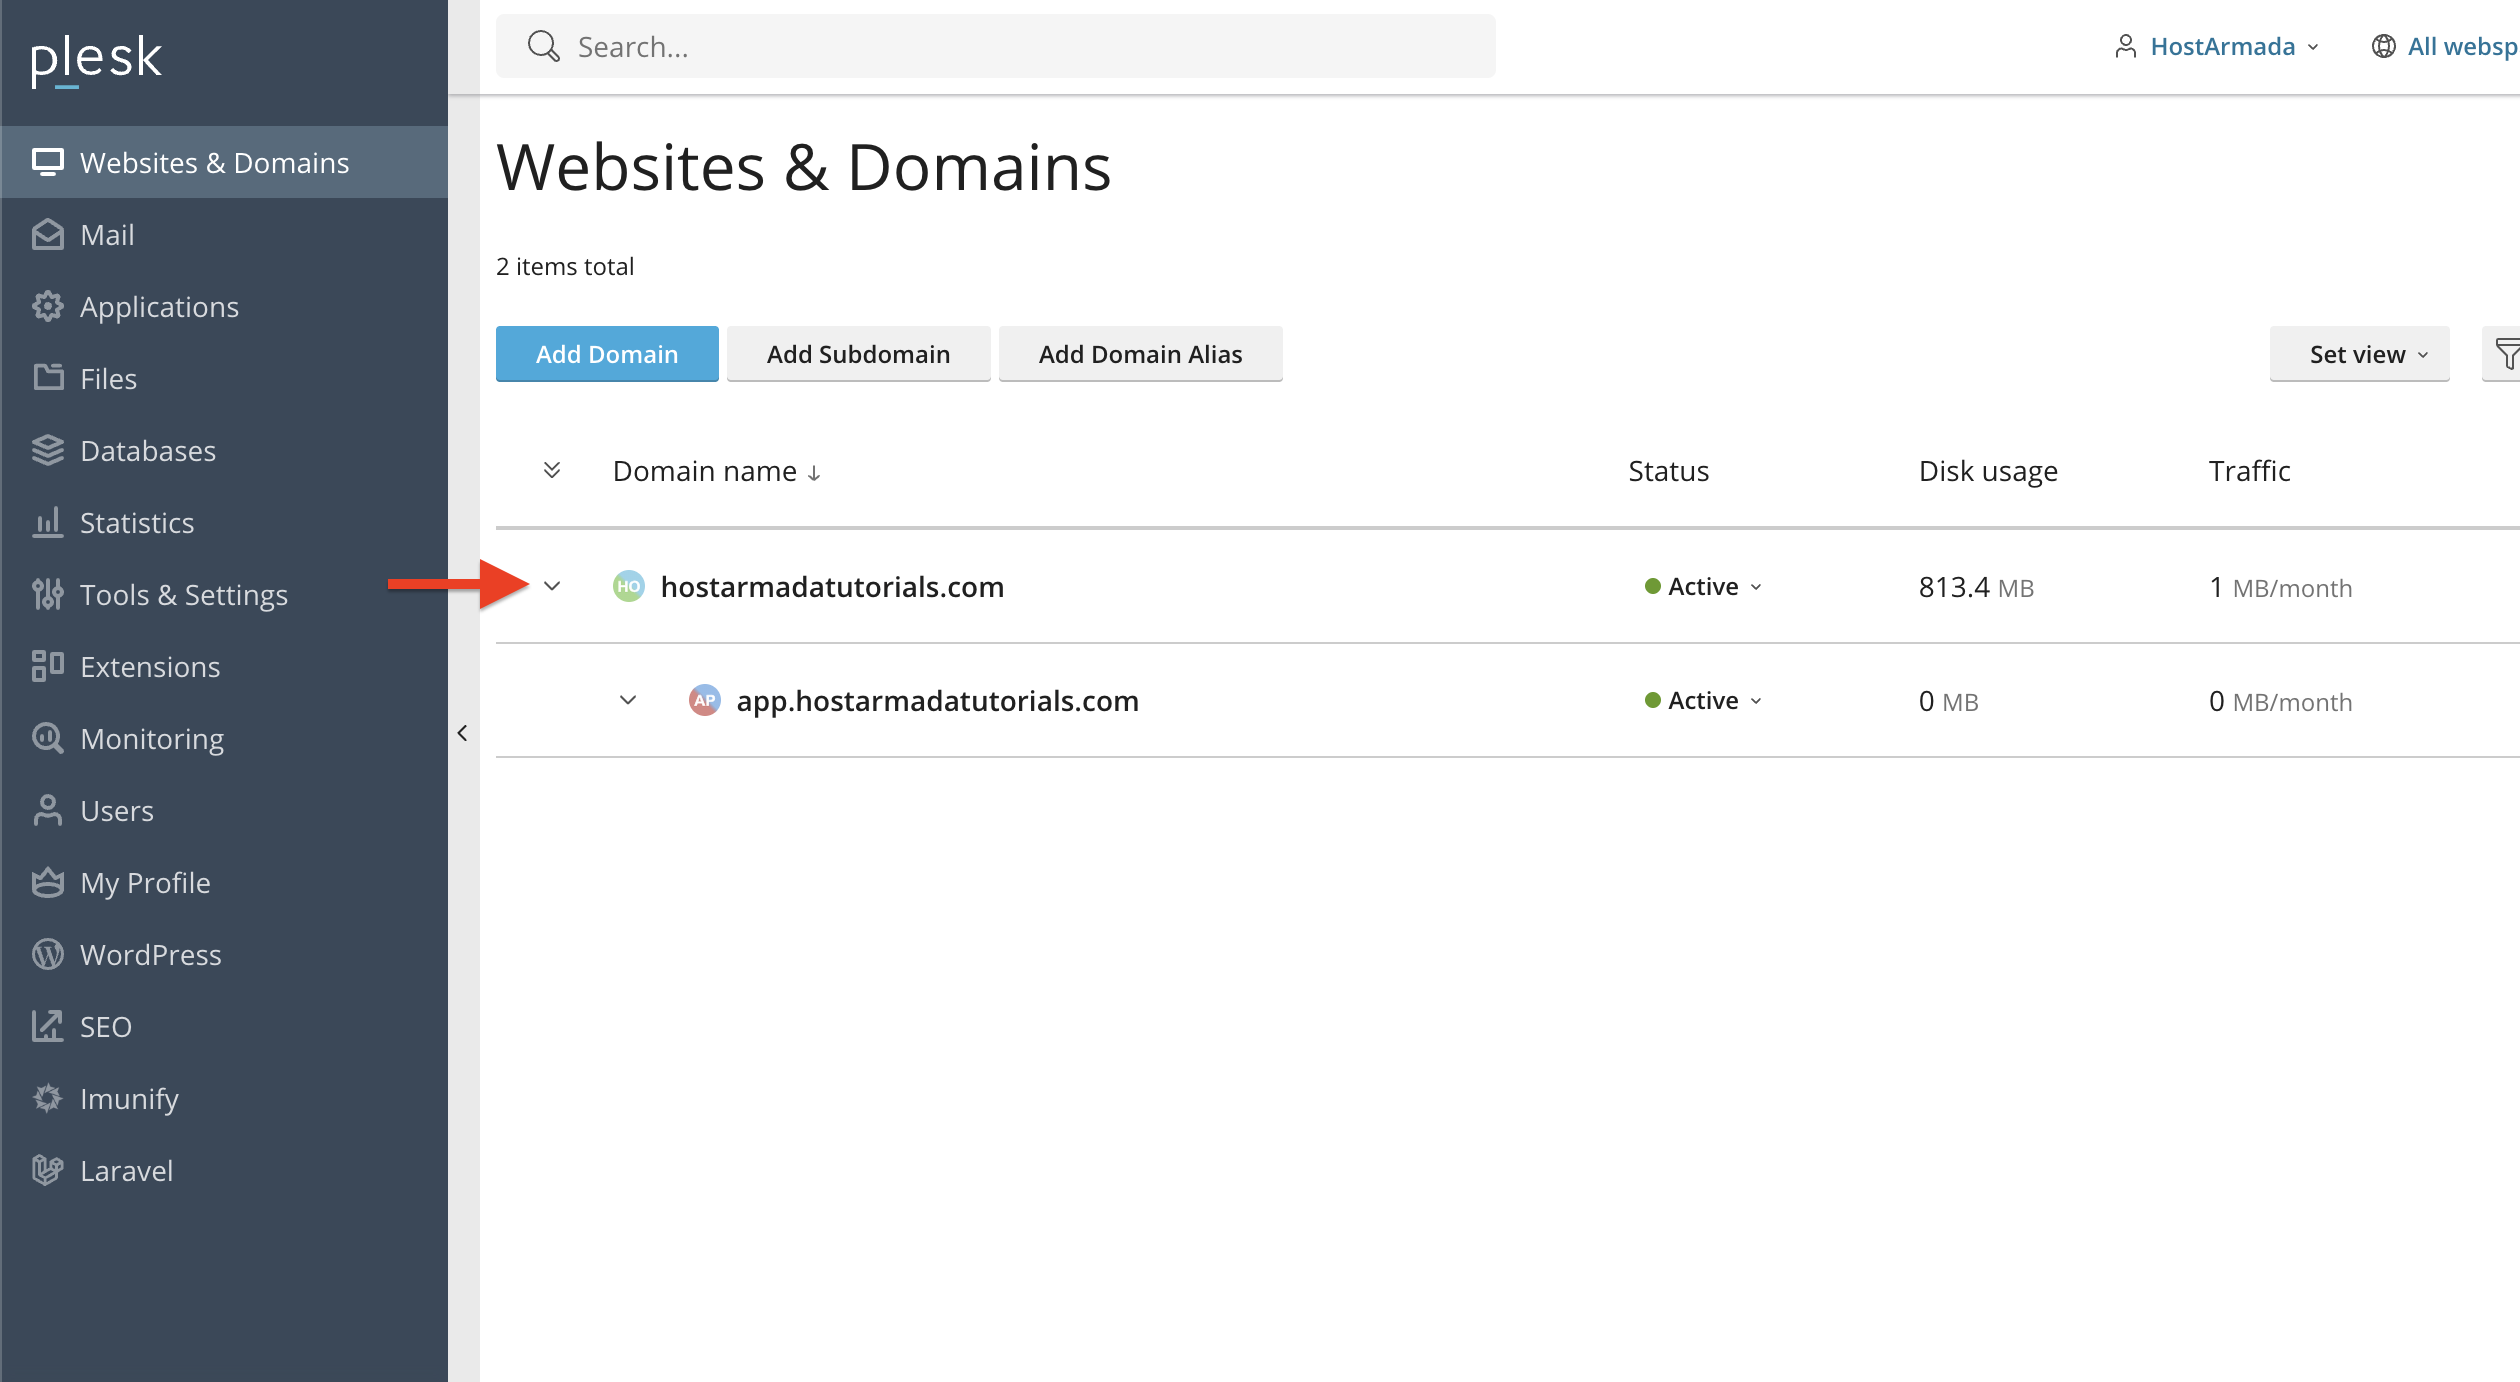Click the Add Domain Alias button
The image size is (2520, 1382).
(1140, 354)
